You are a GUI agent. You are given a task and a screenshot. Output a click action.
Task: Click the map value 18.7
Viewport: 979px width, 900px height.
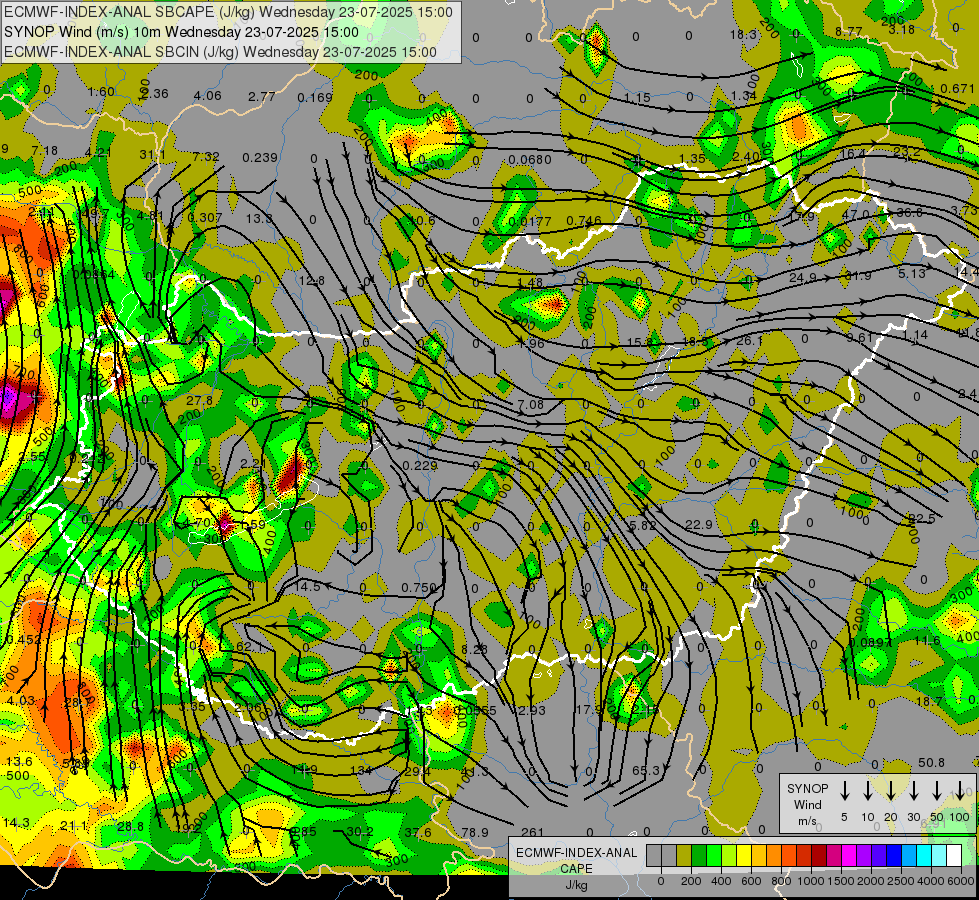(x=929, y=702)
